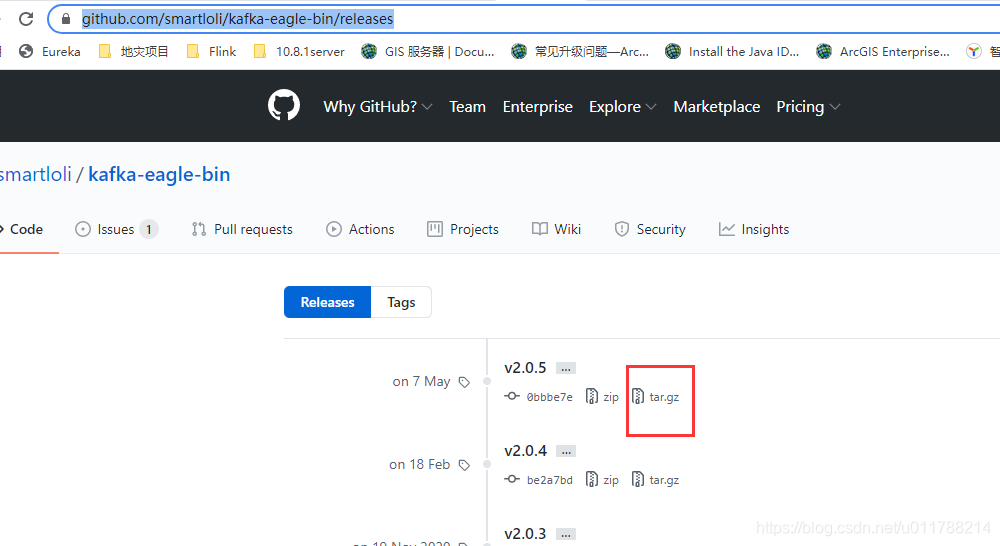Select the Releases button
Screen dimensions: 1000x546
tap(327, 302)
